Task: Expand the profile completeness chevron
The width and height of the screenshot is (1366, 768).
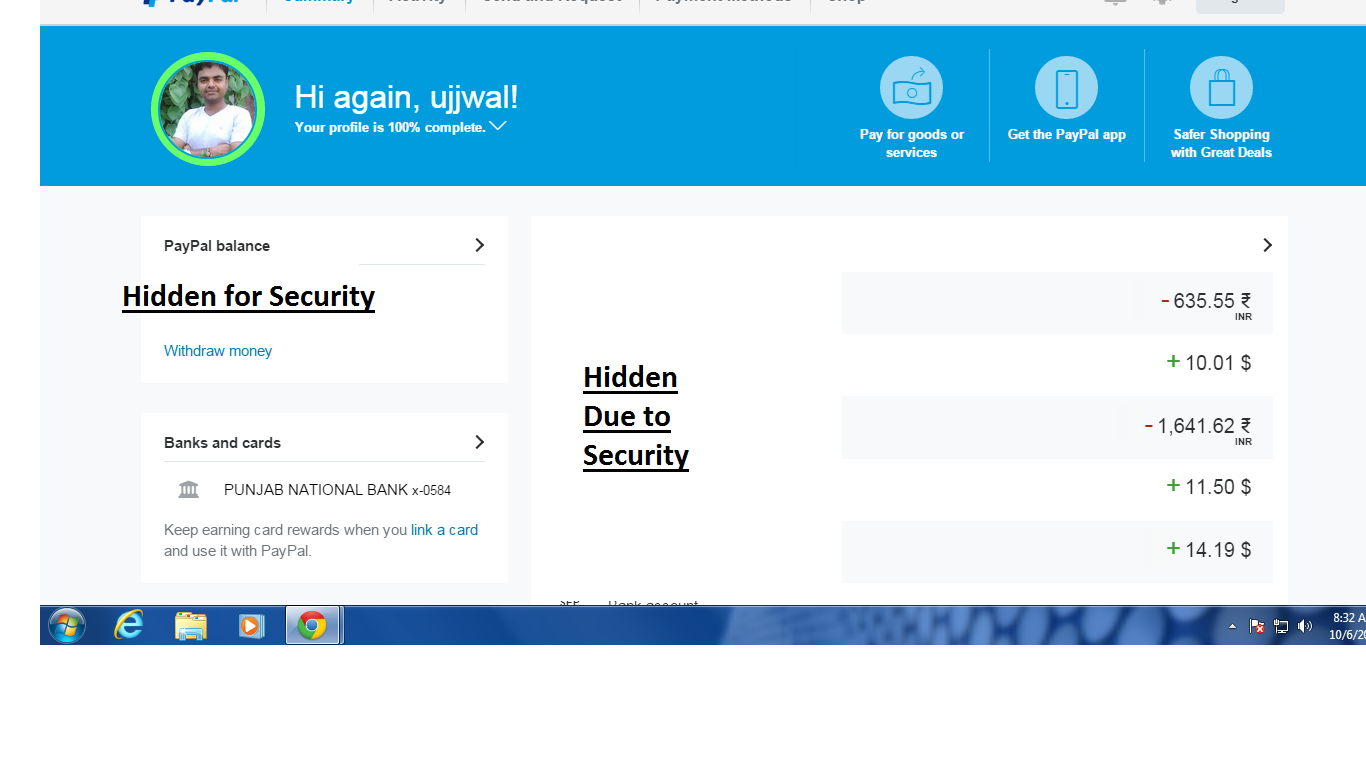Action: pos(498,126)
